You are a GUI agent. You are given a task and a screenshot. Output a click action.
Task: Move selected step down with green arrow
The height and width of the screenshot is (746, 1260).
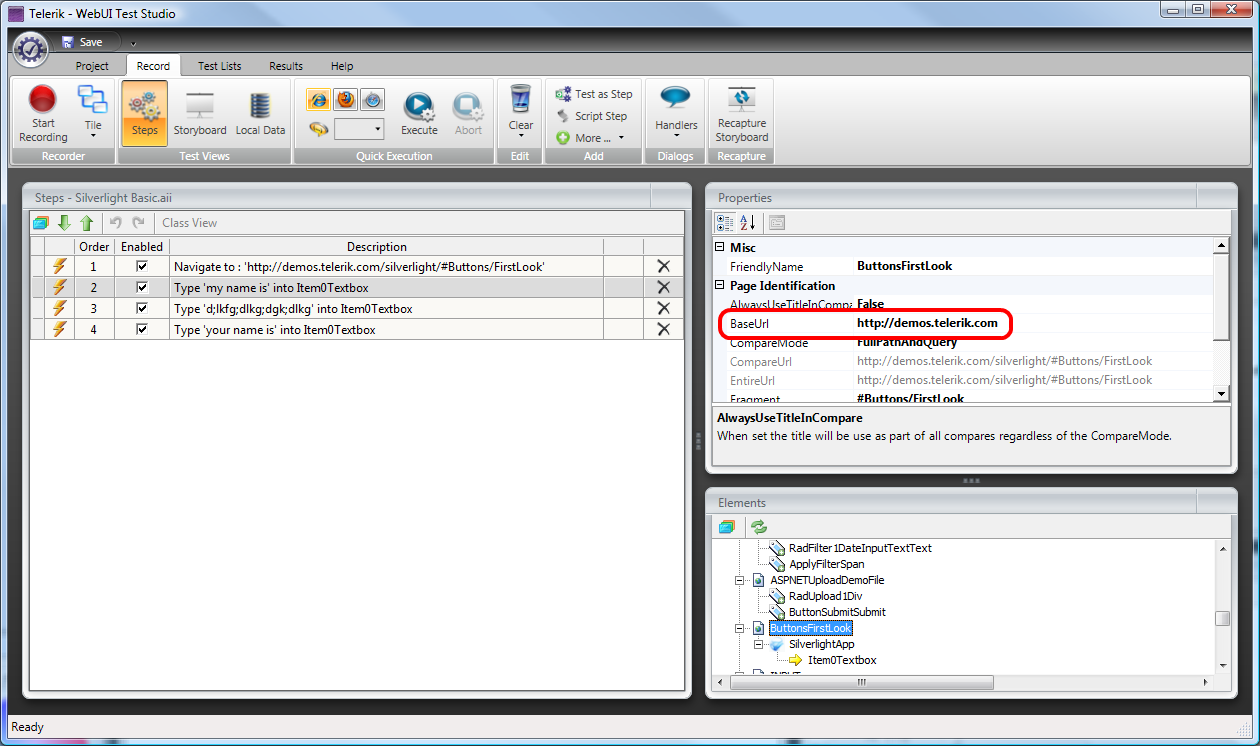pos(65,223)
